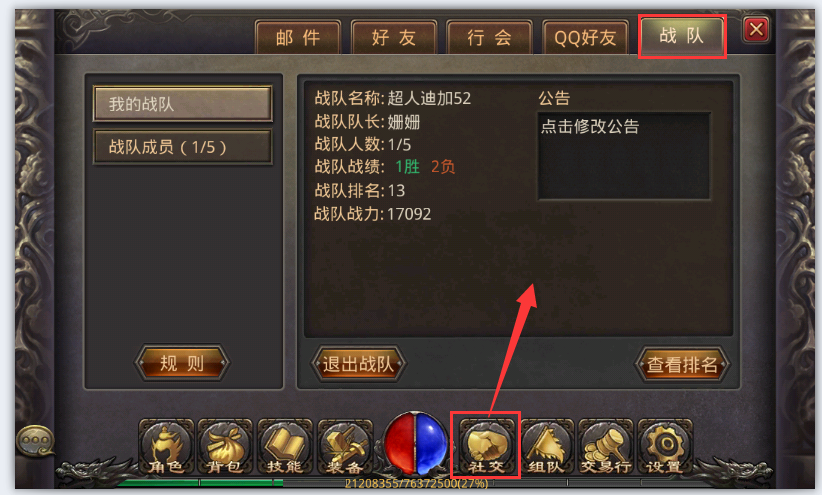Open the 设置 gear icon
This screenshot has width=822, height=495.
point(665,446)
